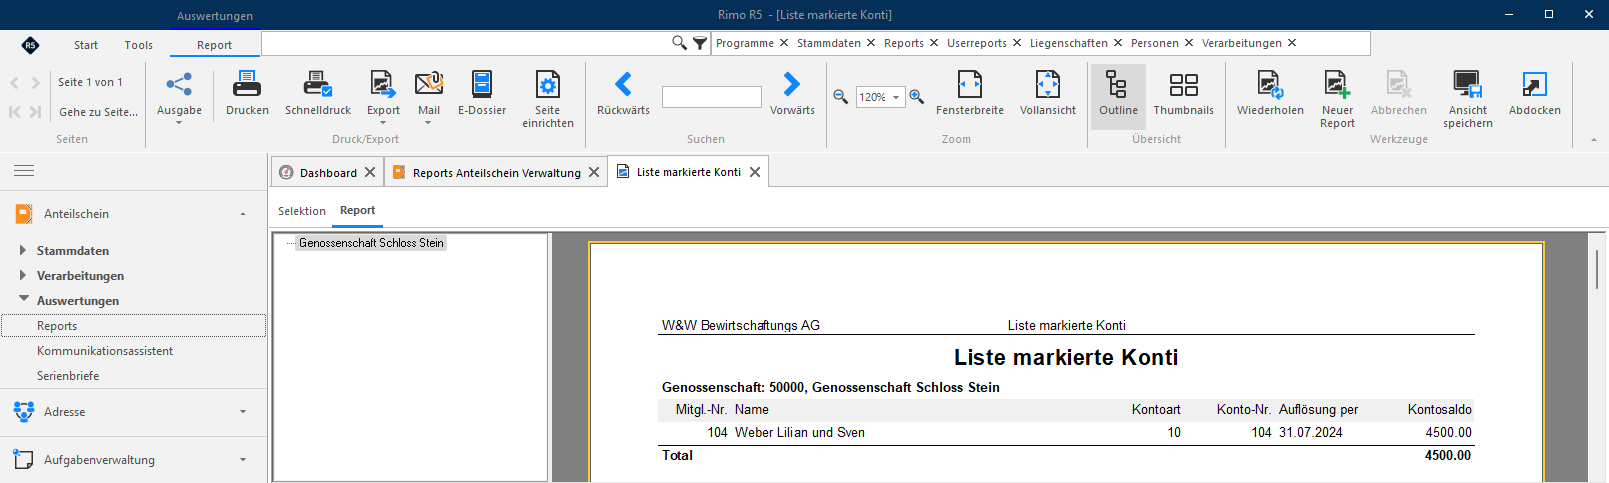The image size is (1609, 483).
Task: Click the name Weber Lilian und Sven
Action: 800,432
